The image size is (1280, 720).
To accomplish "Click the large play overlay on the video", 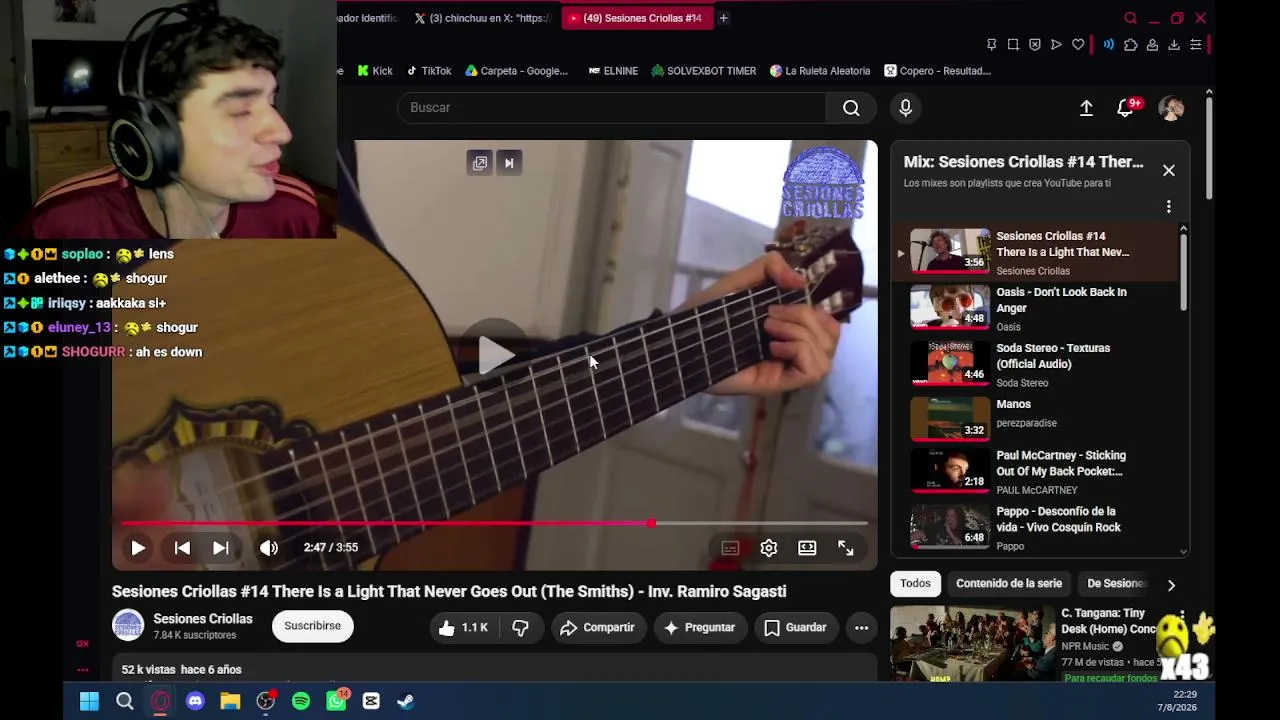I will pos(495,354).
